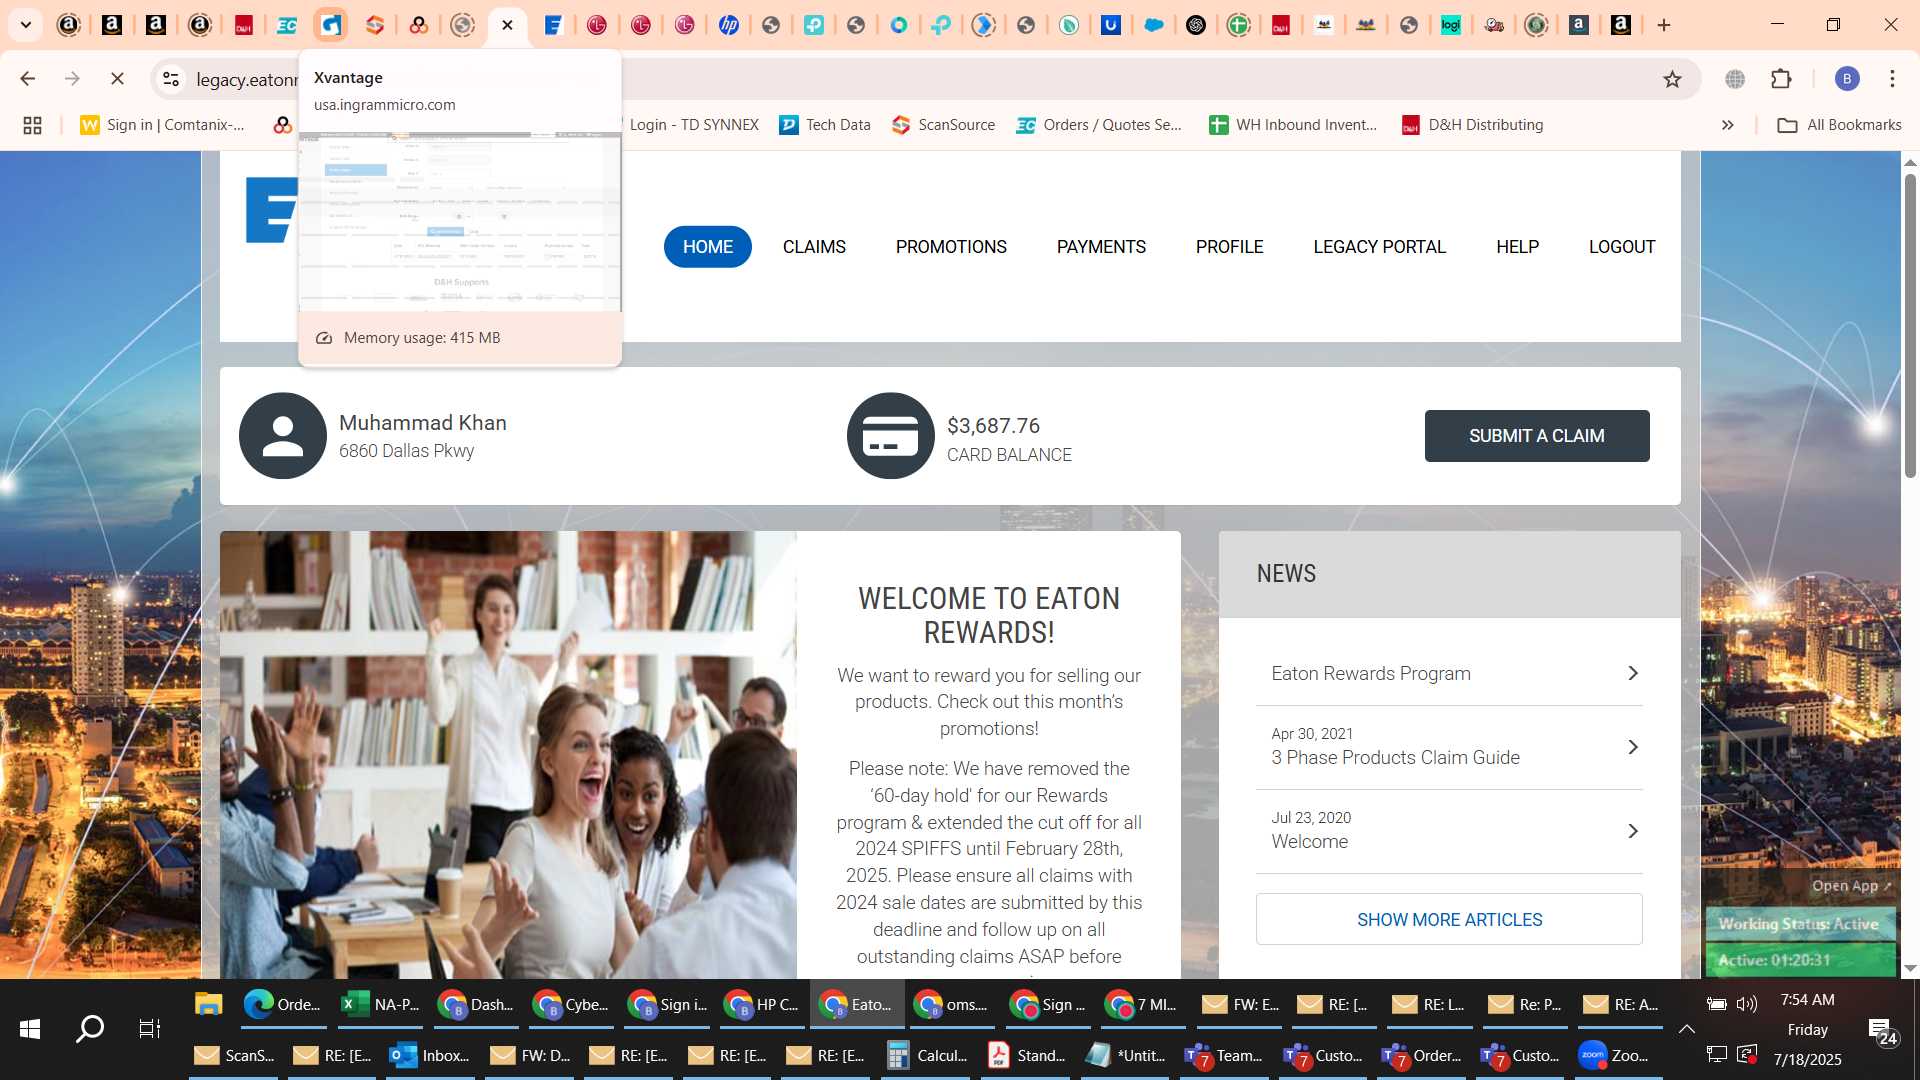Viewport: 1920px width, 1080px height.
Task: Click the Xvantage tab preview thumbnail
Action: tap(460, 222)
